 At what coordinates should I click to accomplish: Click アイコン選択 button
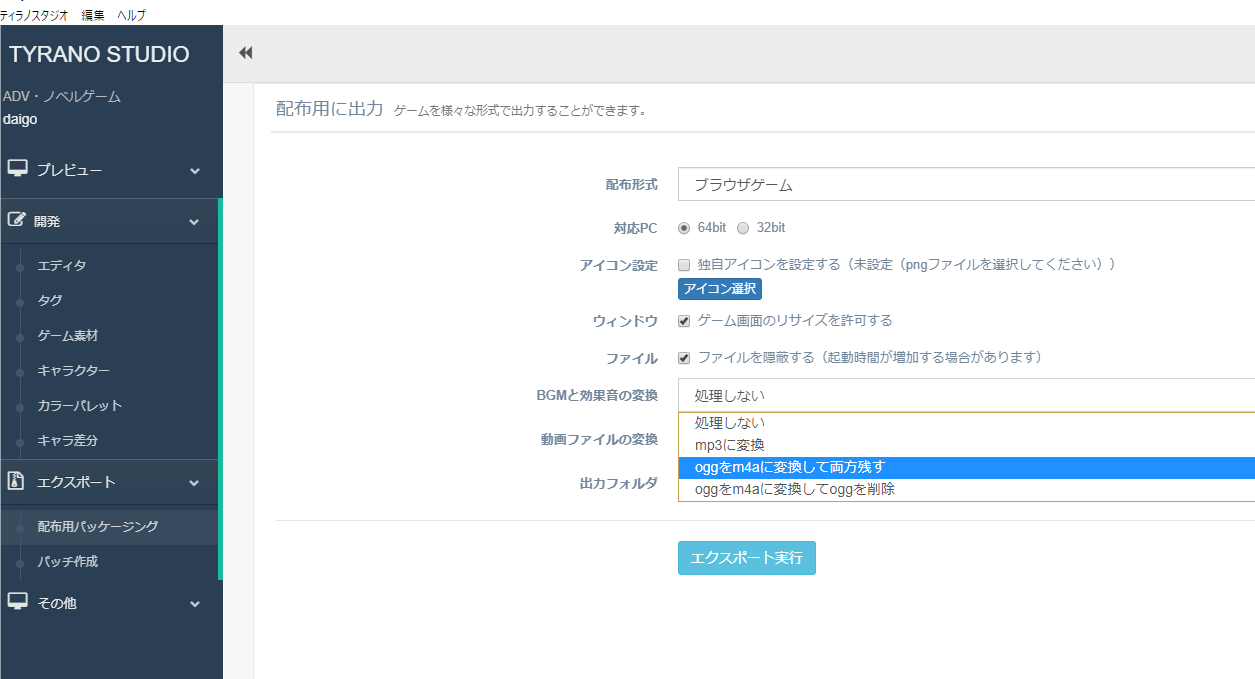pos(720,289)
